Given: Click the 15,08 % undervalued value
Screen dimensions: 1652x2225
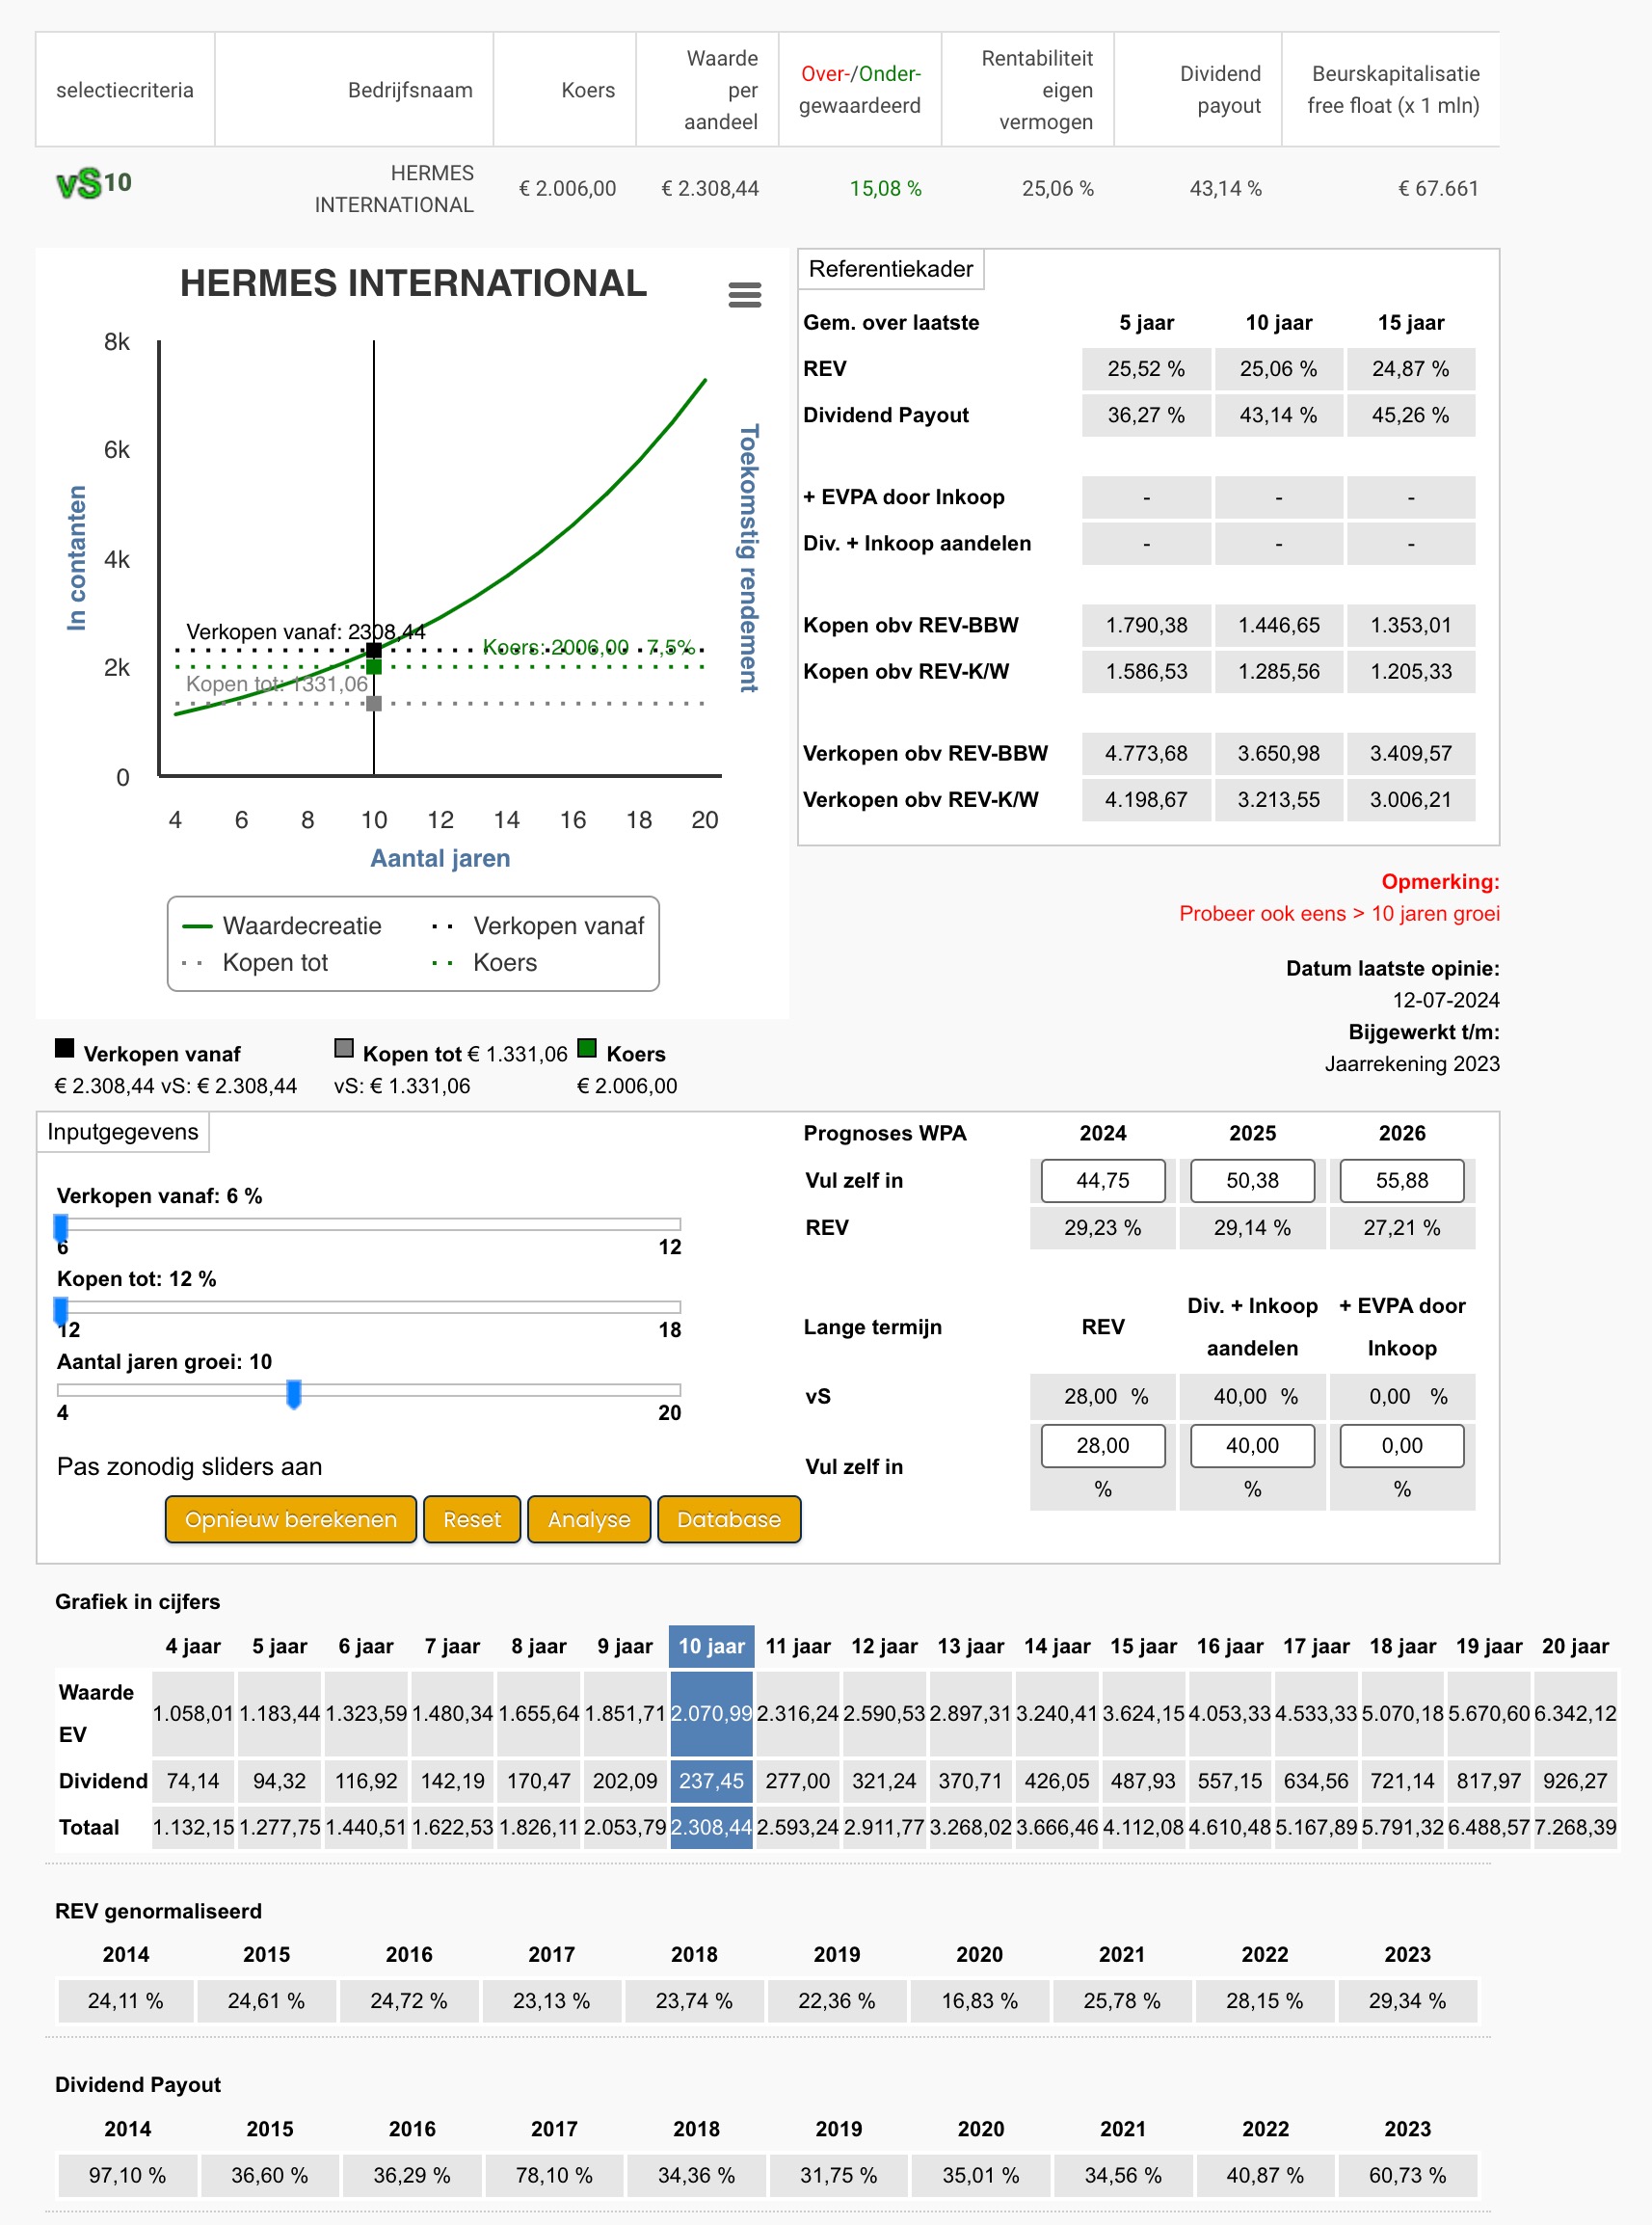Looking at the screenshot, I should [886, 189].
